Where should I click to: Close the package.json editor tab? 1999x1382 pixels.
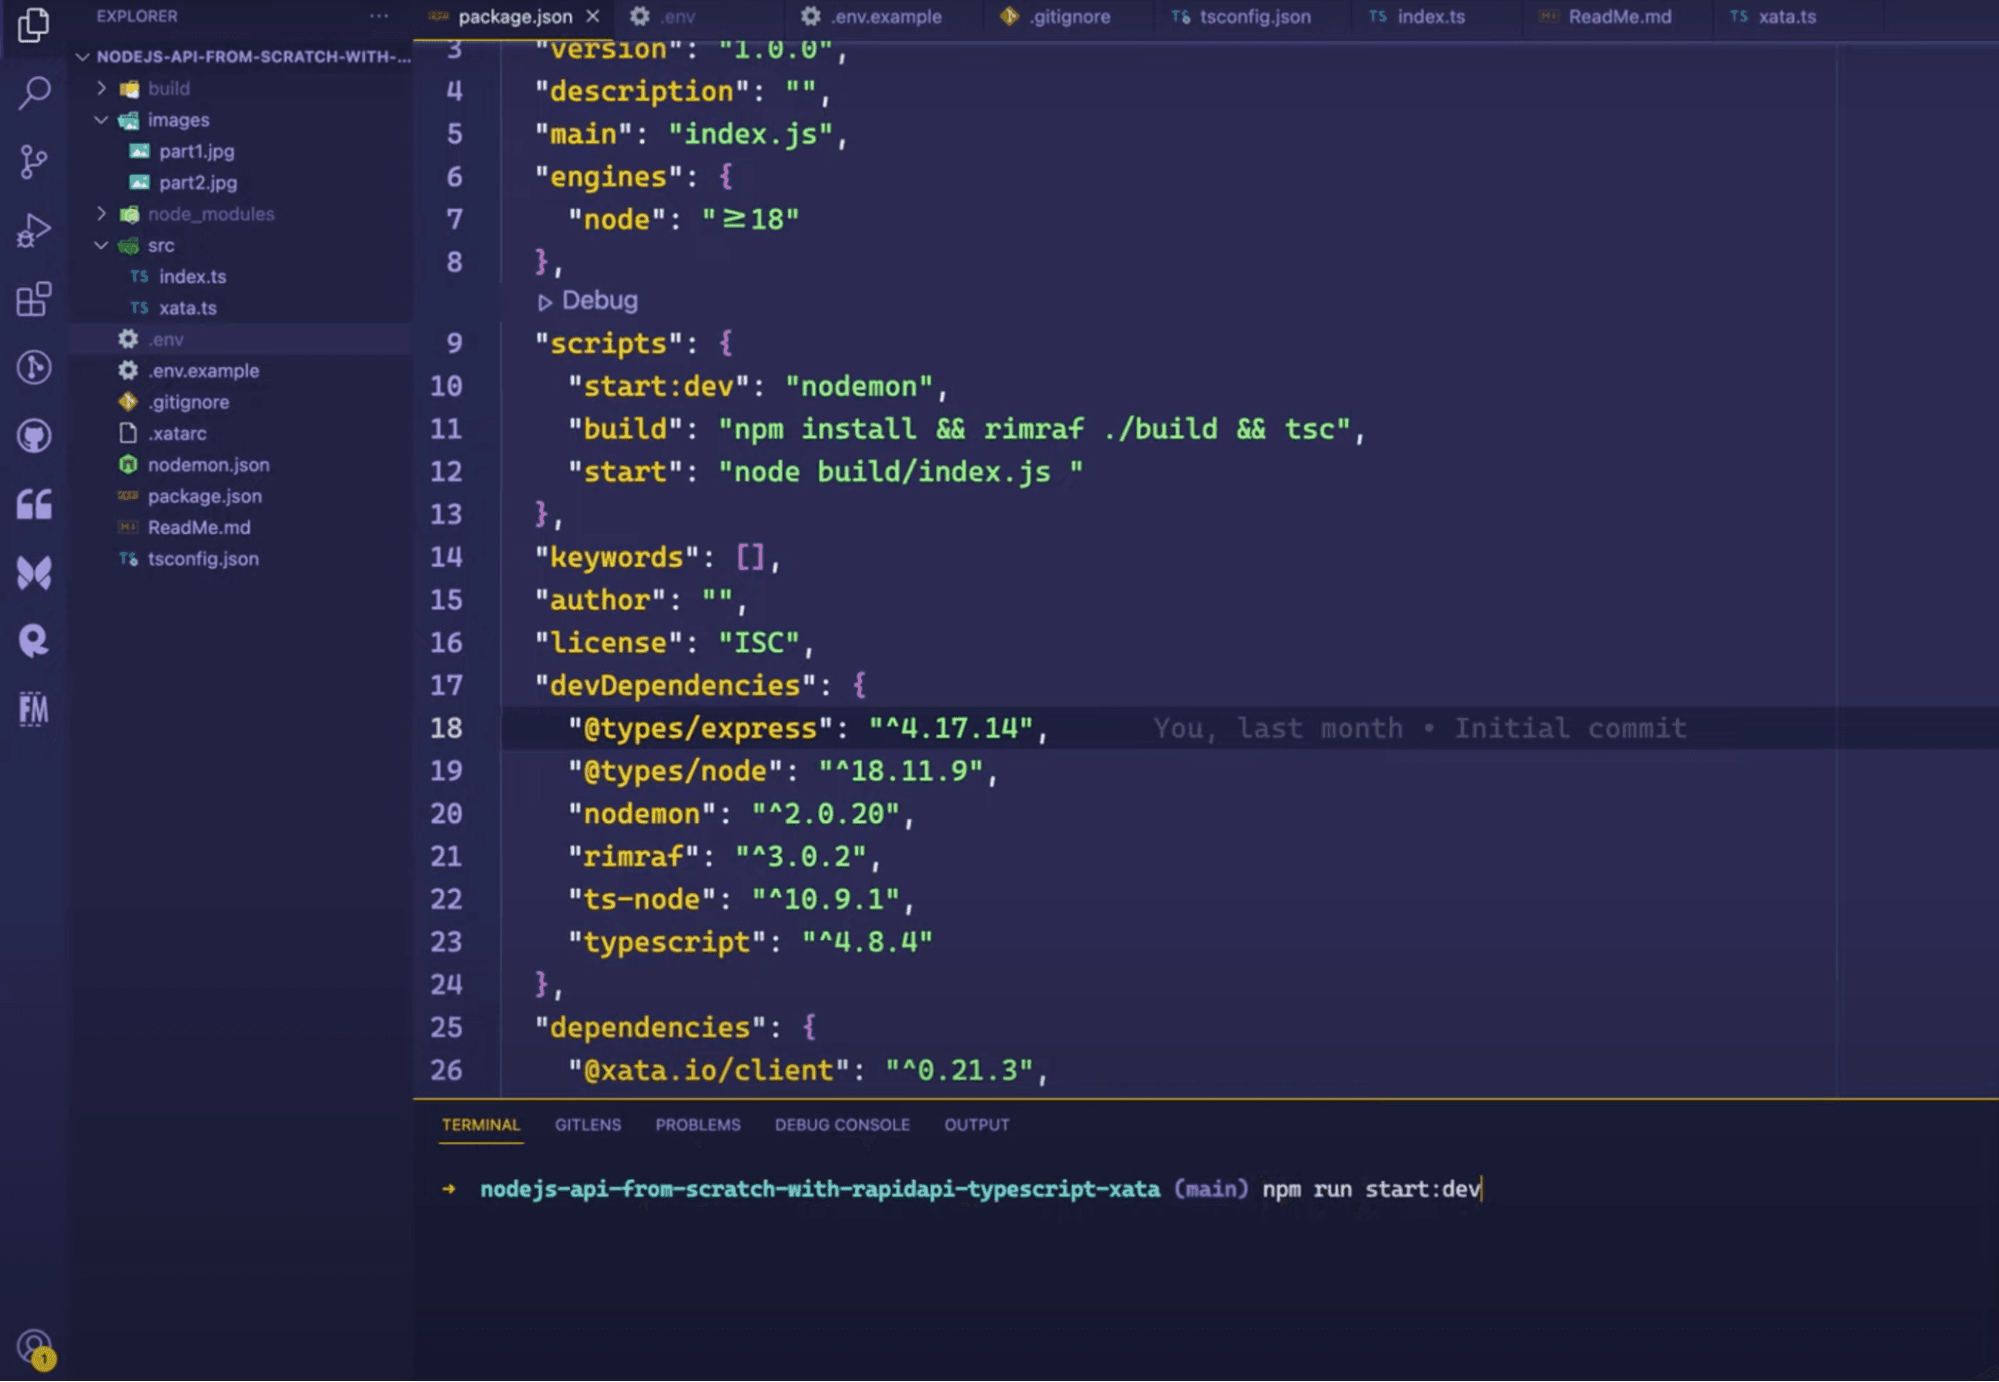[593, 16]
